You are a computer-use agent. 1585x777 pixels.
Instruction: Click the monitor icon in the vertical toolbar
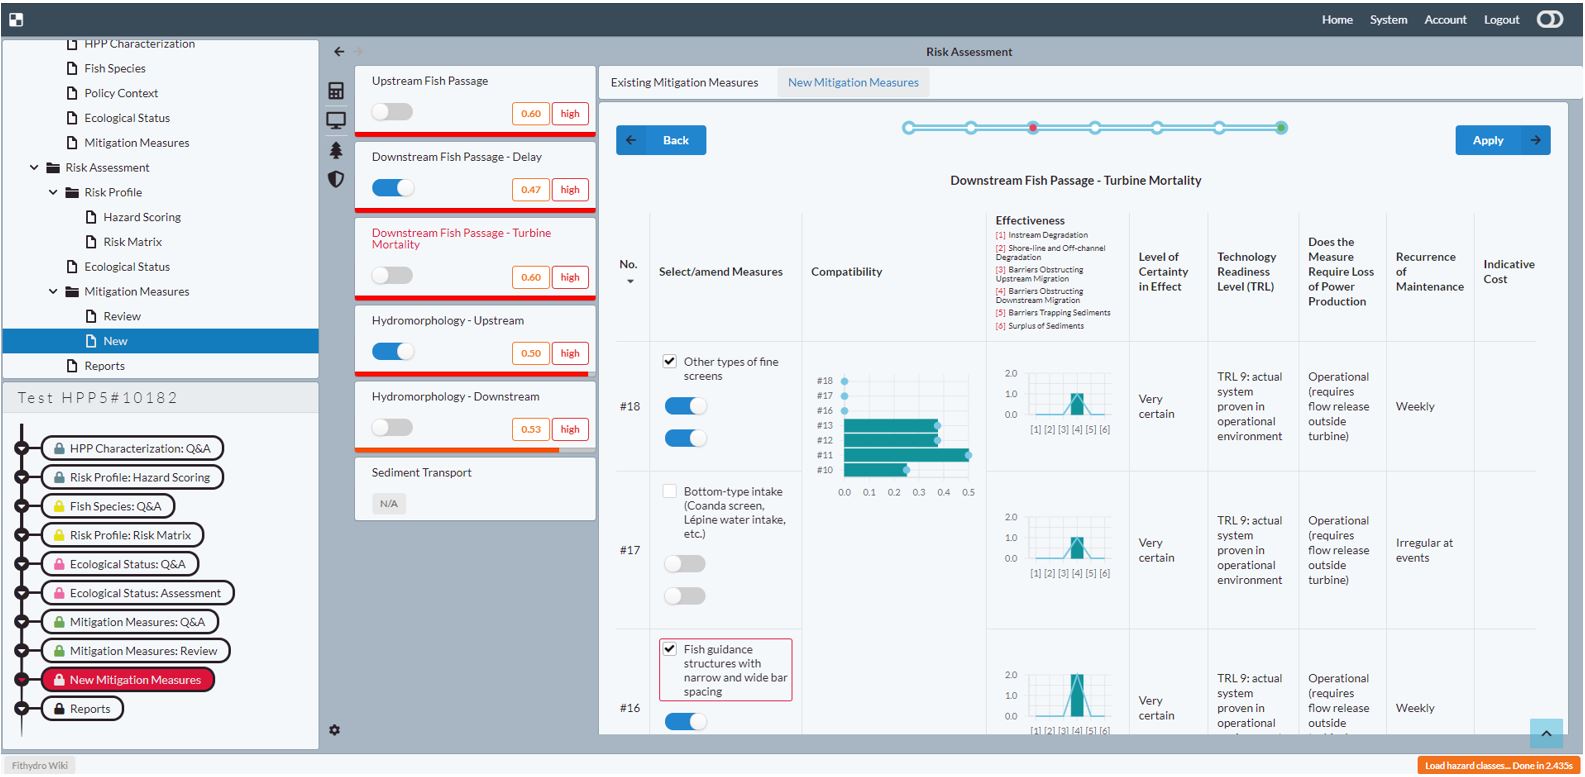coord(336,120)
